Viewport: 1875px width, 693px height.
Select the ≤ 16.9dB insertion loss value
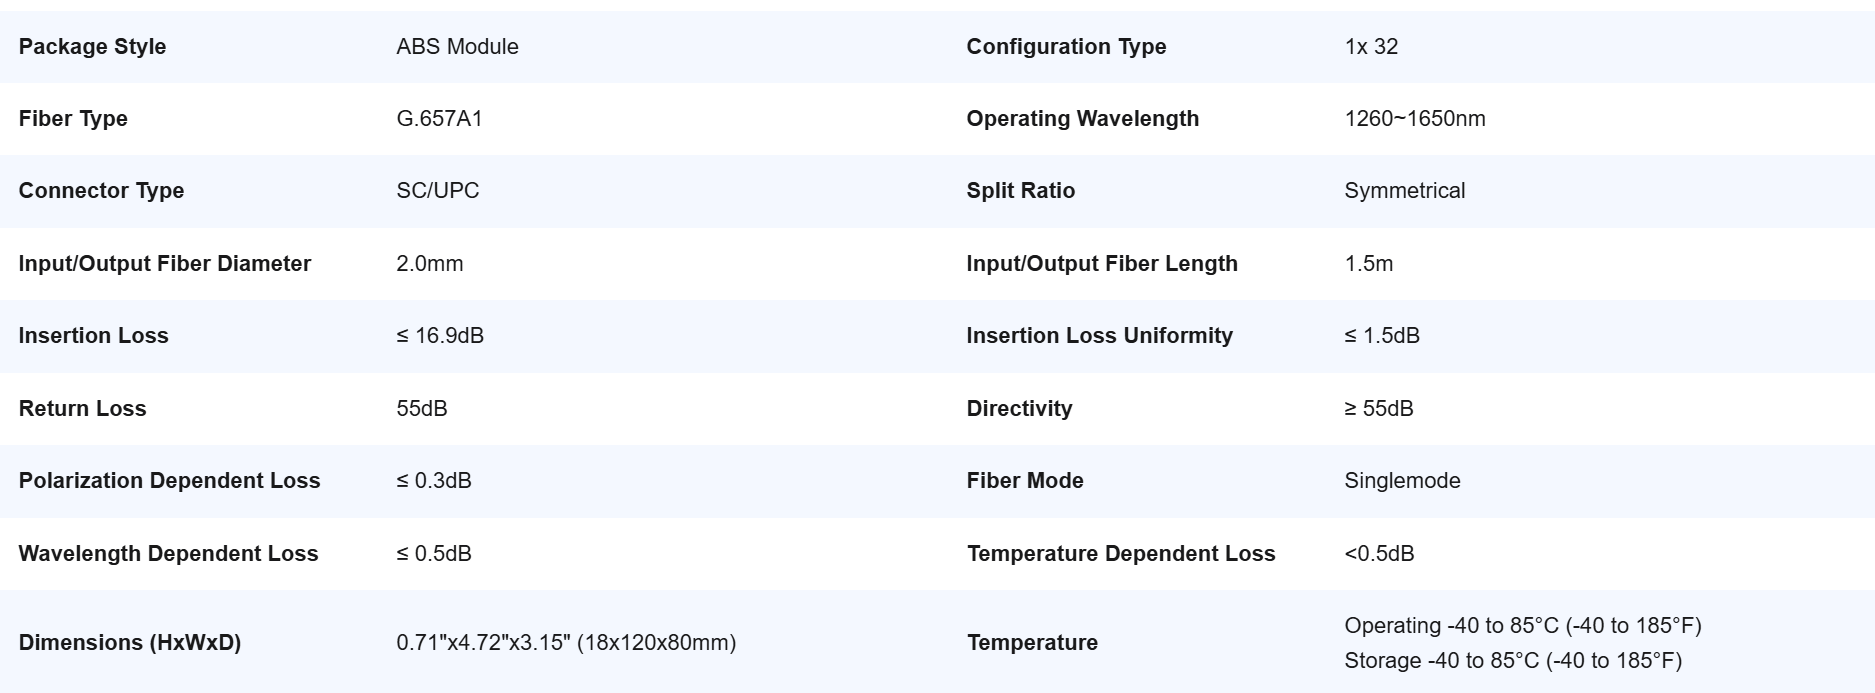tap(440, 336)
